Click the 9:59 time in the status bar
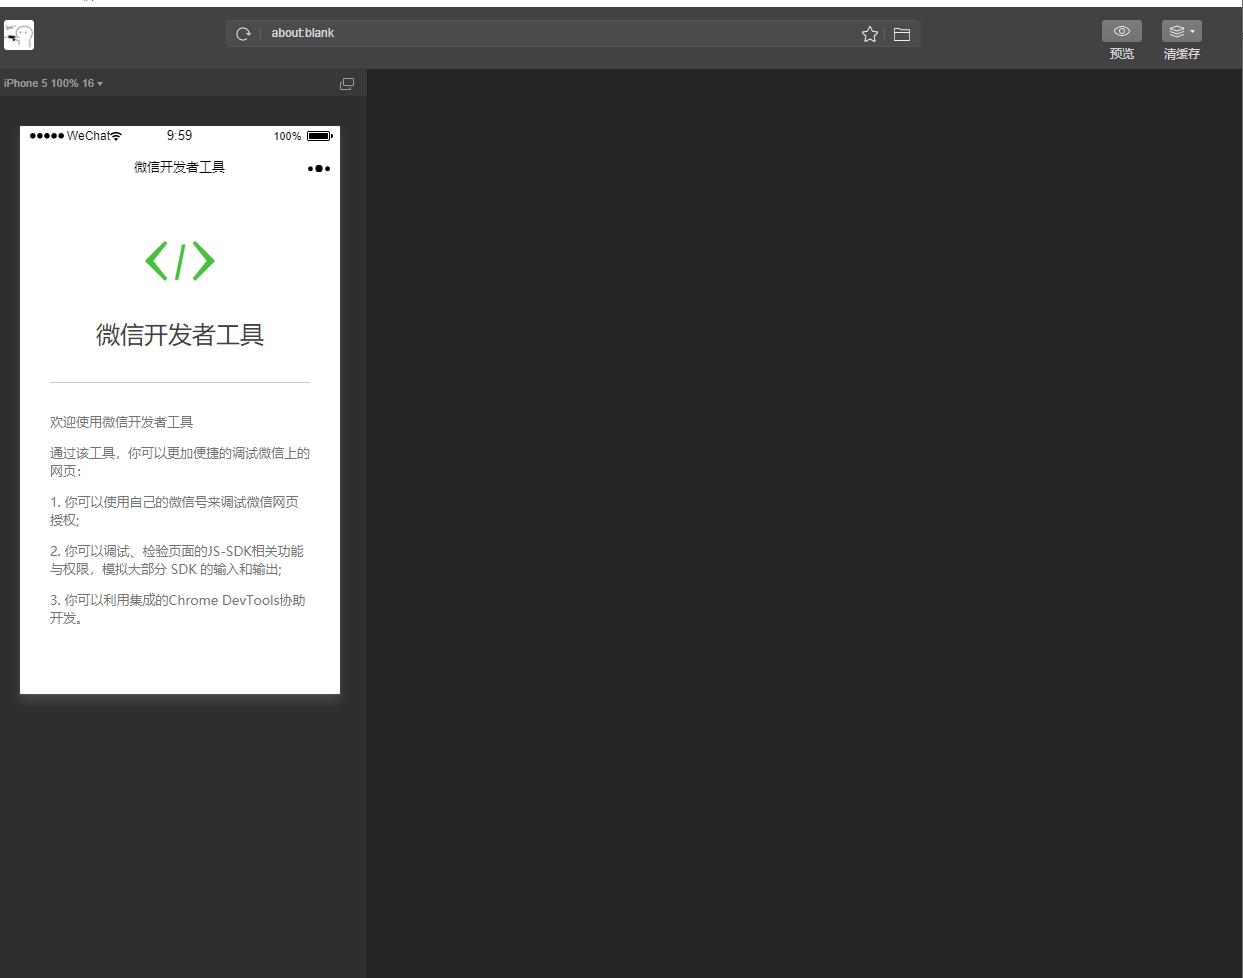Viewport: 1243px width, 978px height. tap(180, 136)
